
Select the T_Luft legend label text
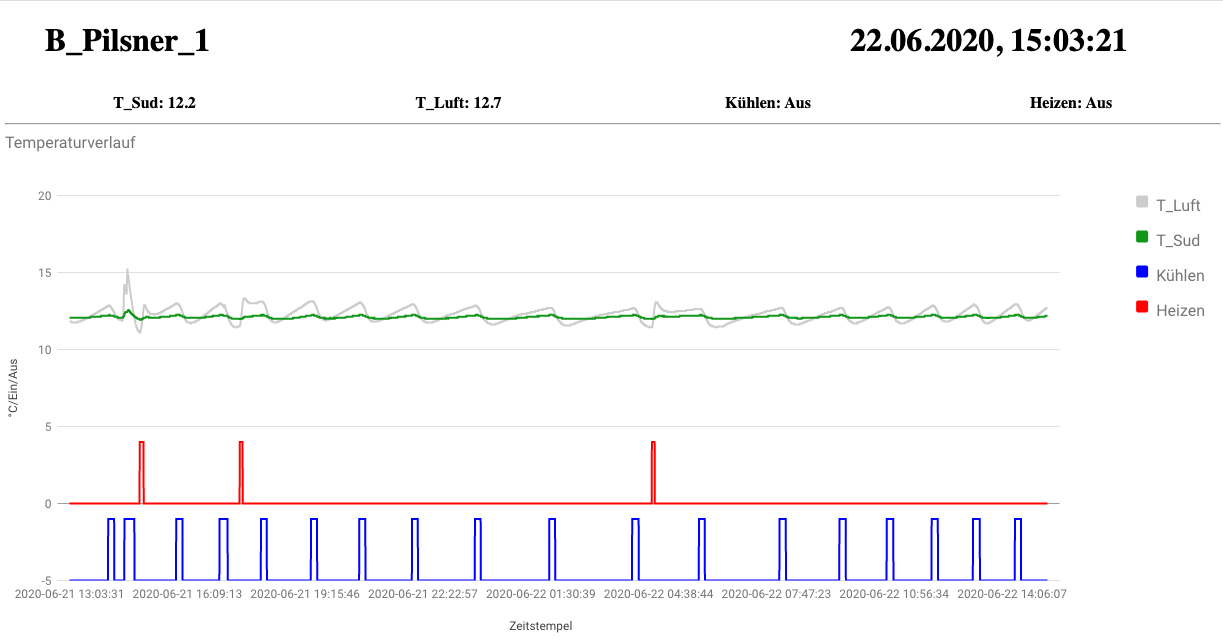coord(1178,206)
